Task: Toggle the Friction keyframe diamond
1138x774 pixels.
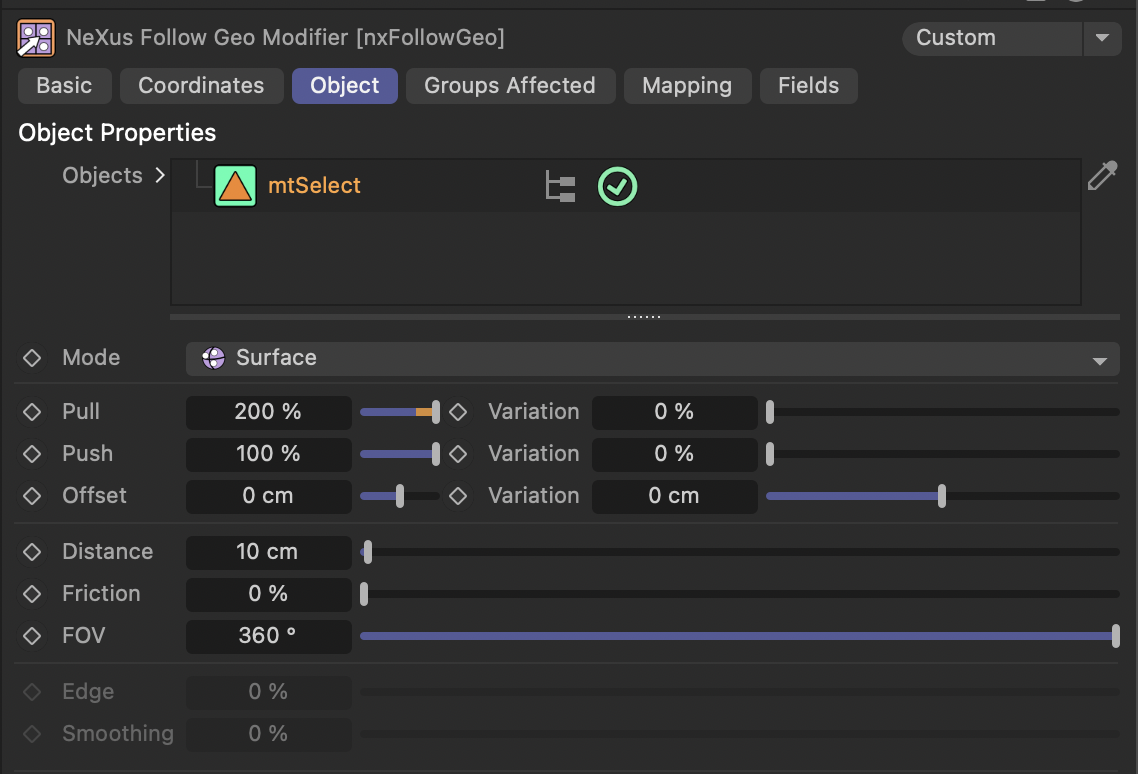Action: click(32, 594)
